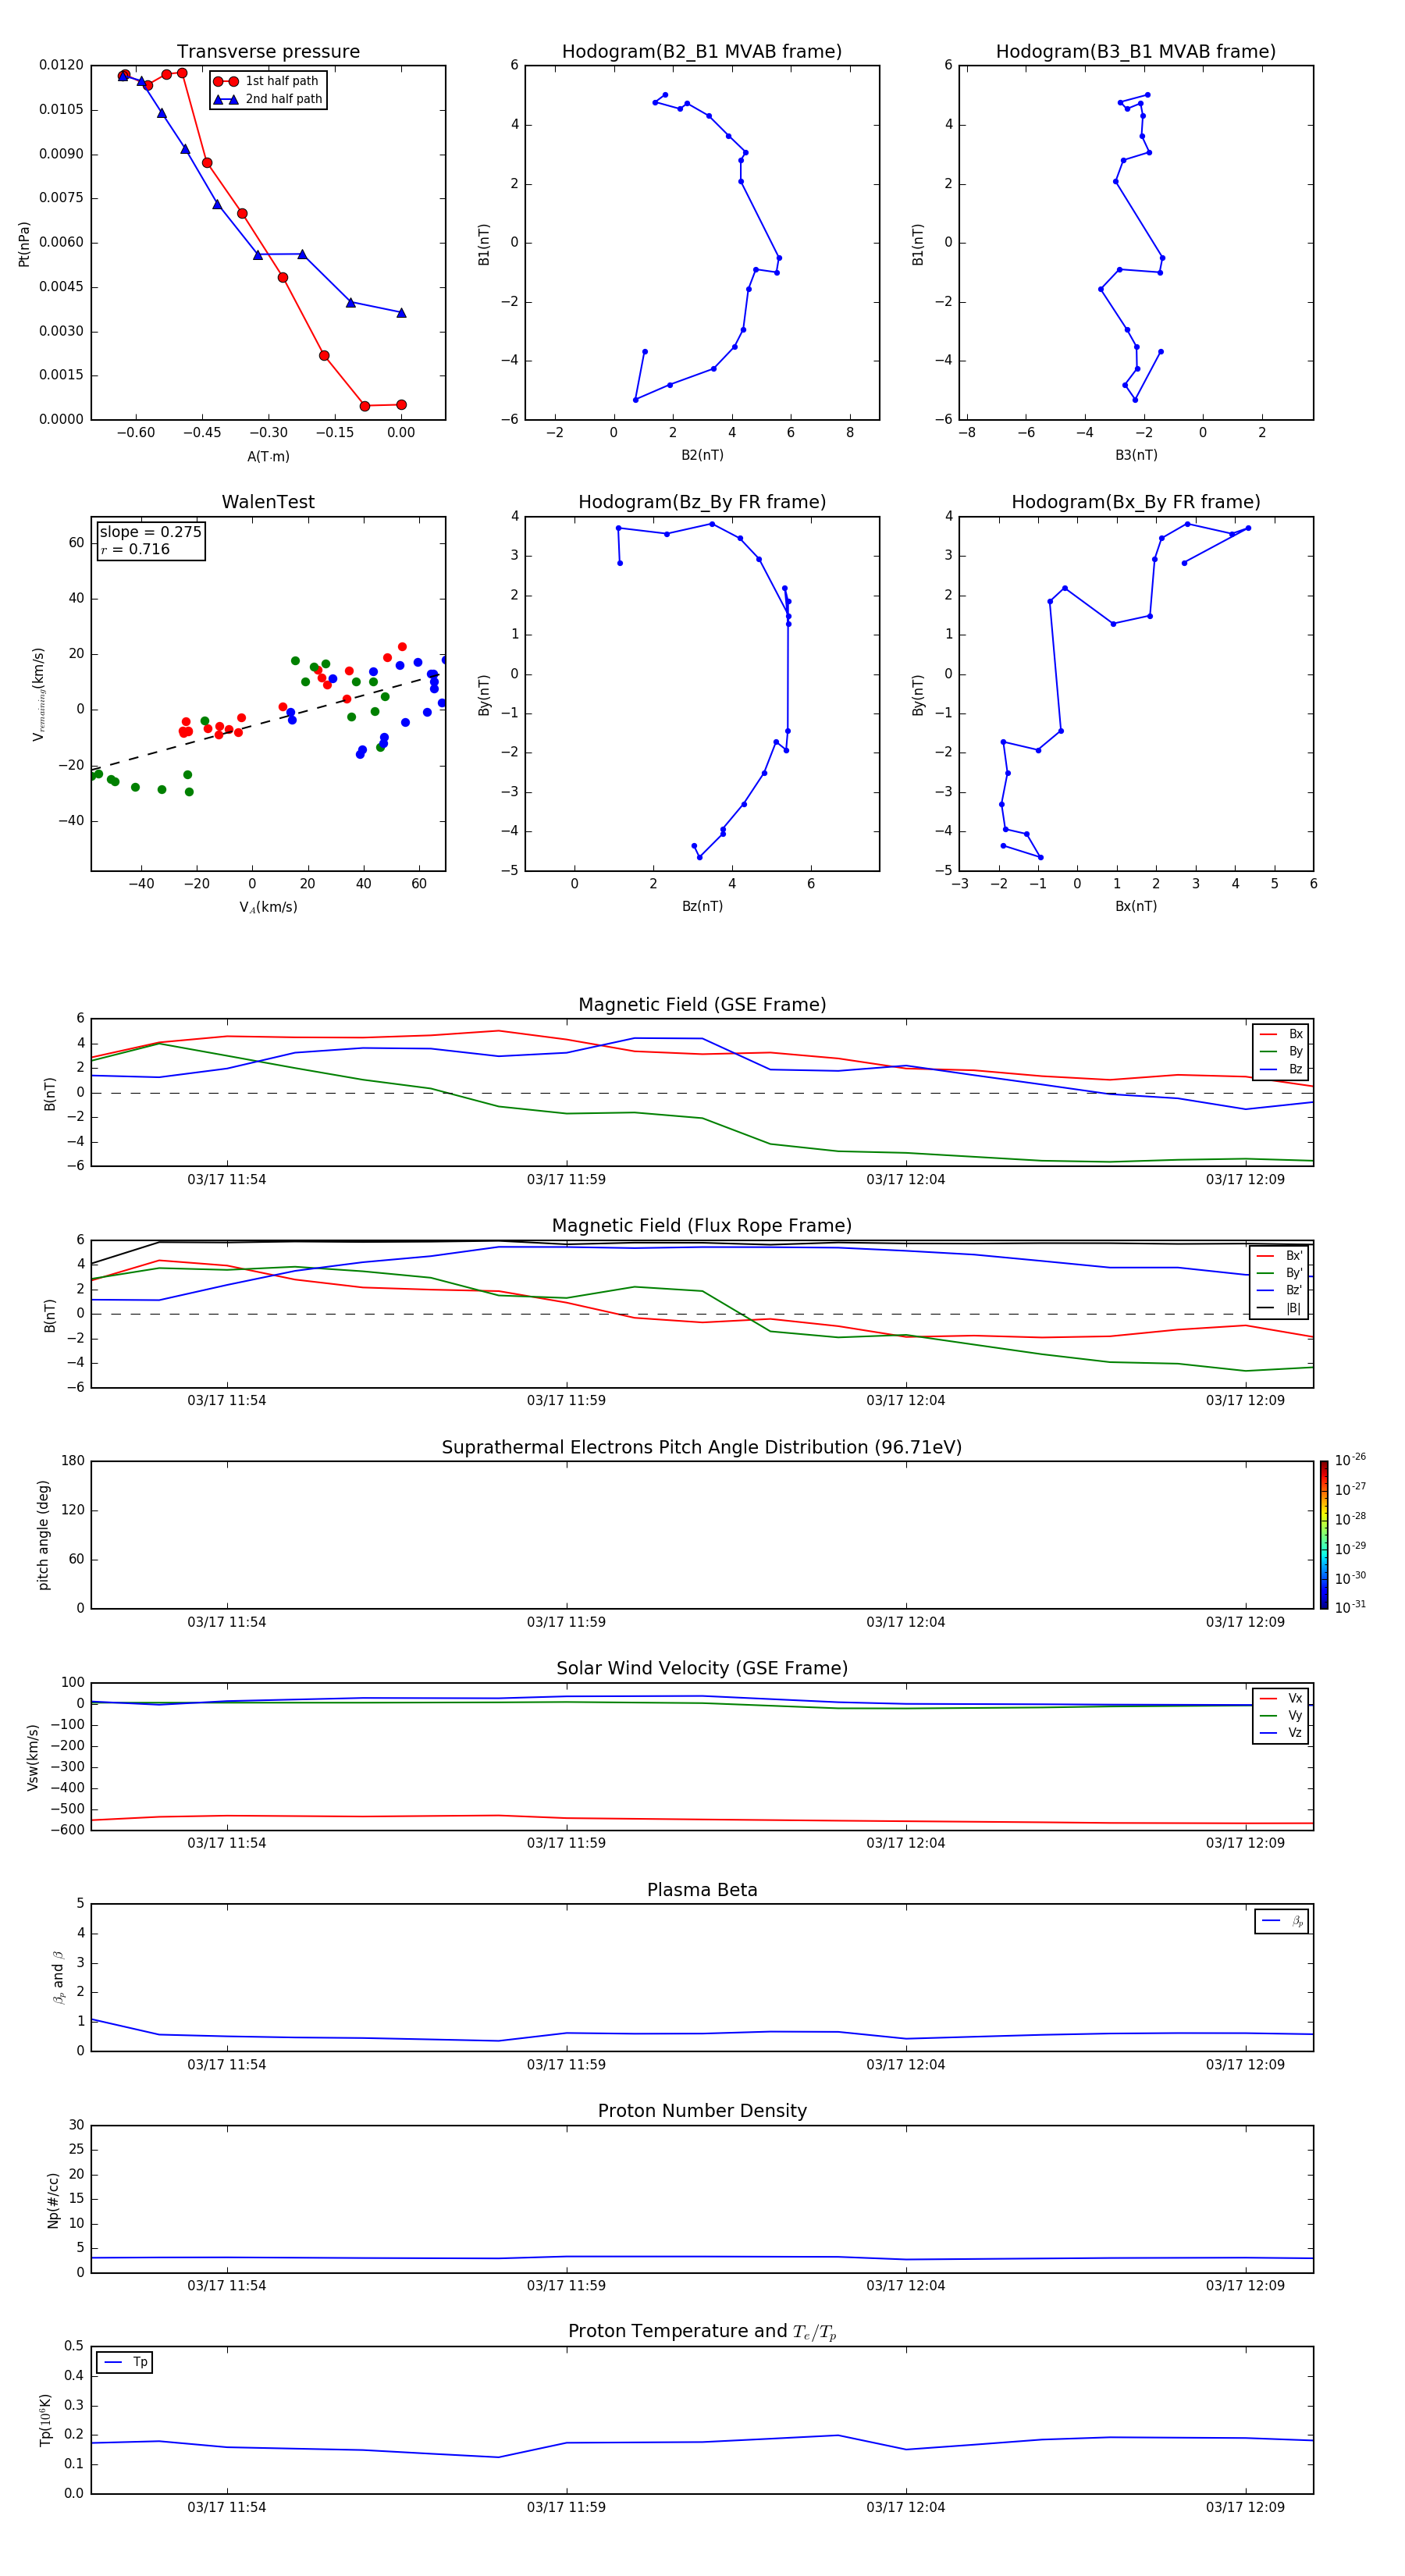Click the 'Plasma Beta' plot title
Image resolution: width=1405 pixels, height=2576 pixels.
702,1891
